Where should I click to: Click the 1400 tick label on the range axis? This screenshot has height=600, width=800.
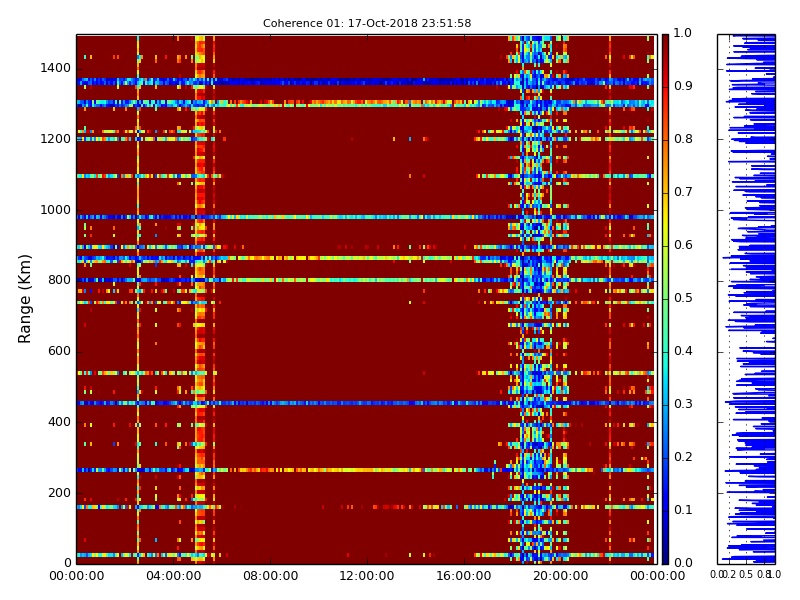55,68
